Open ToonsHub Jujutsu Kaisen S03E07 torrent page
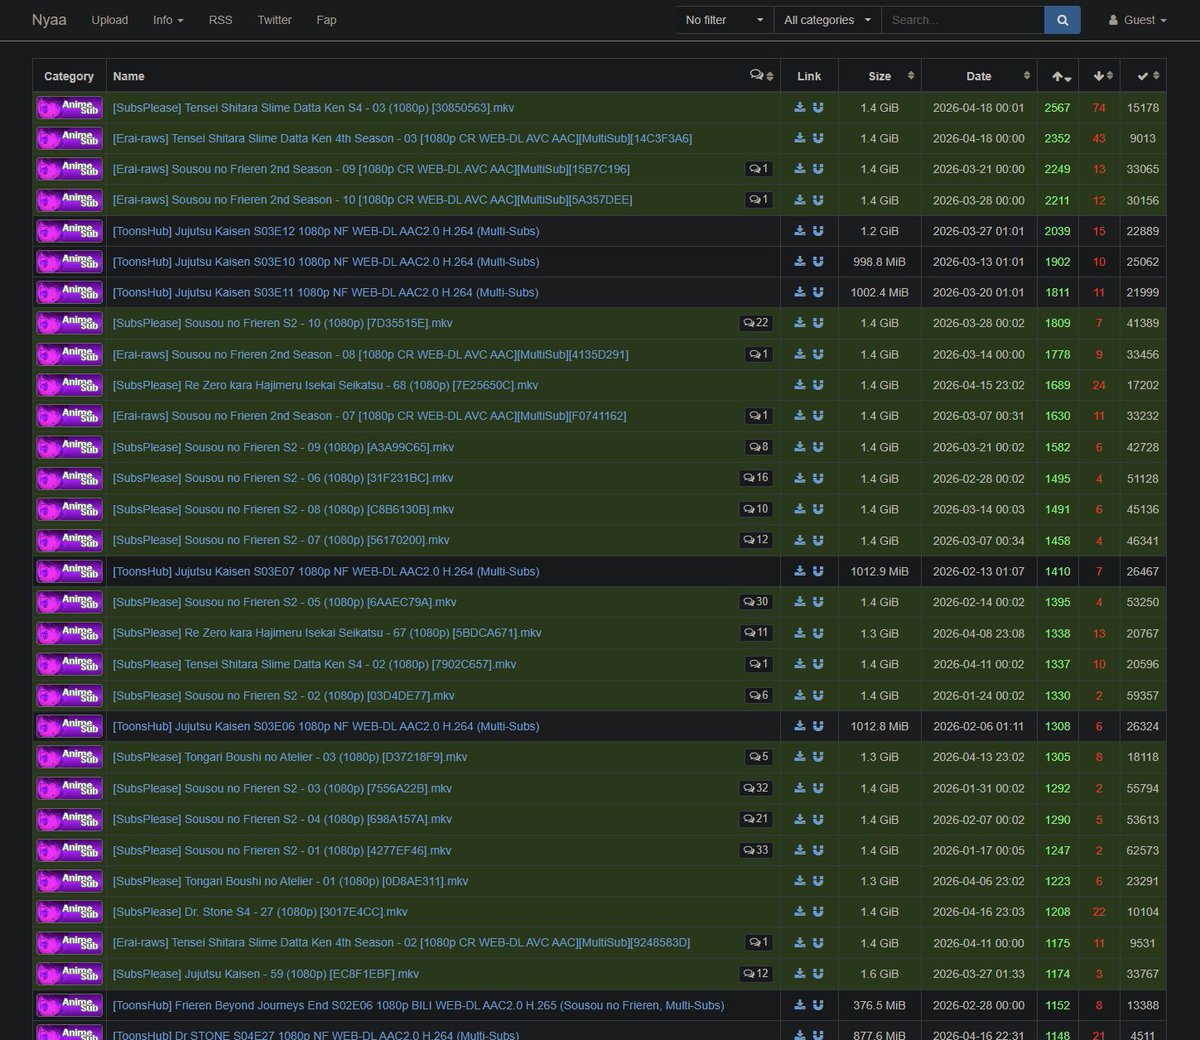 pyautogui.click(x=326, y=572)
